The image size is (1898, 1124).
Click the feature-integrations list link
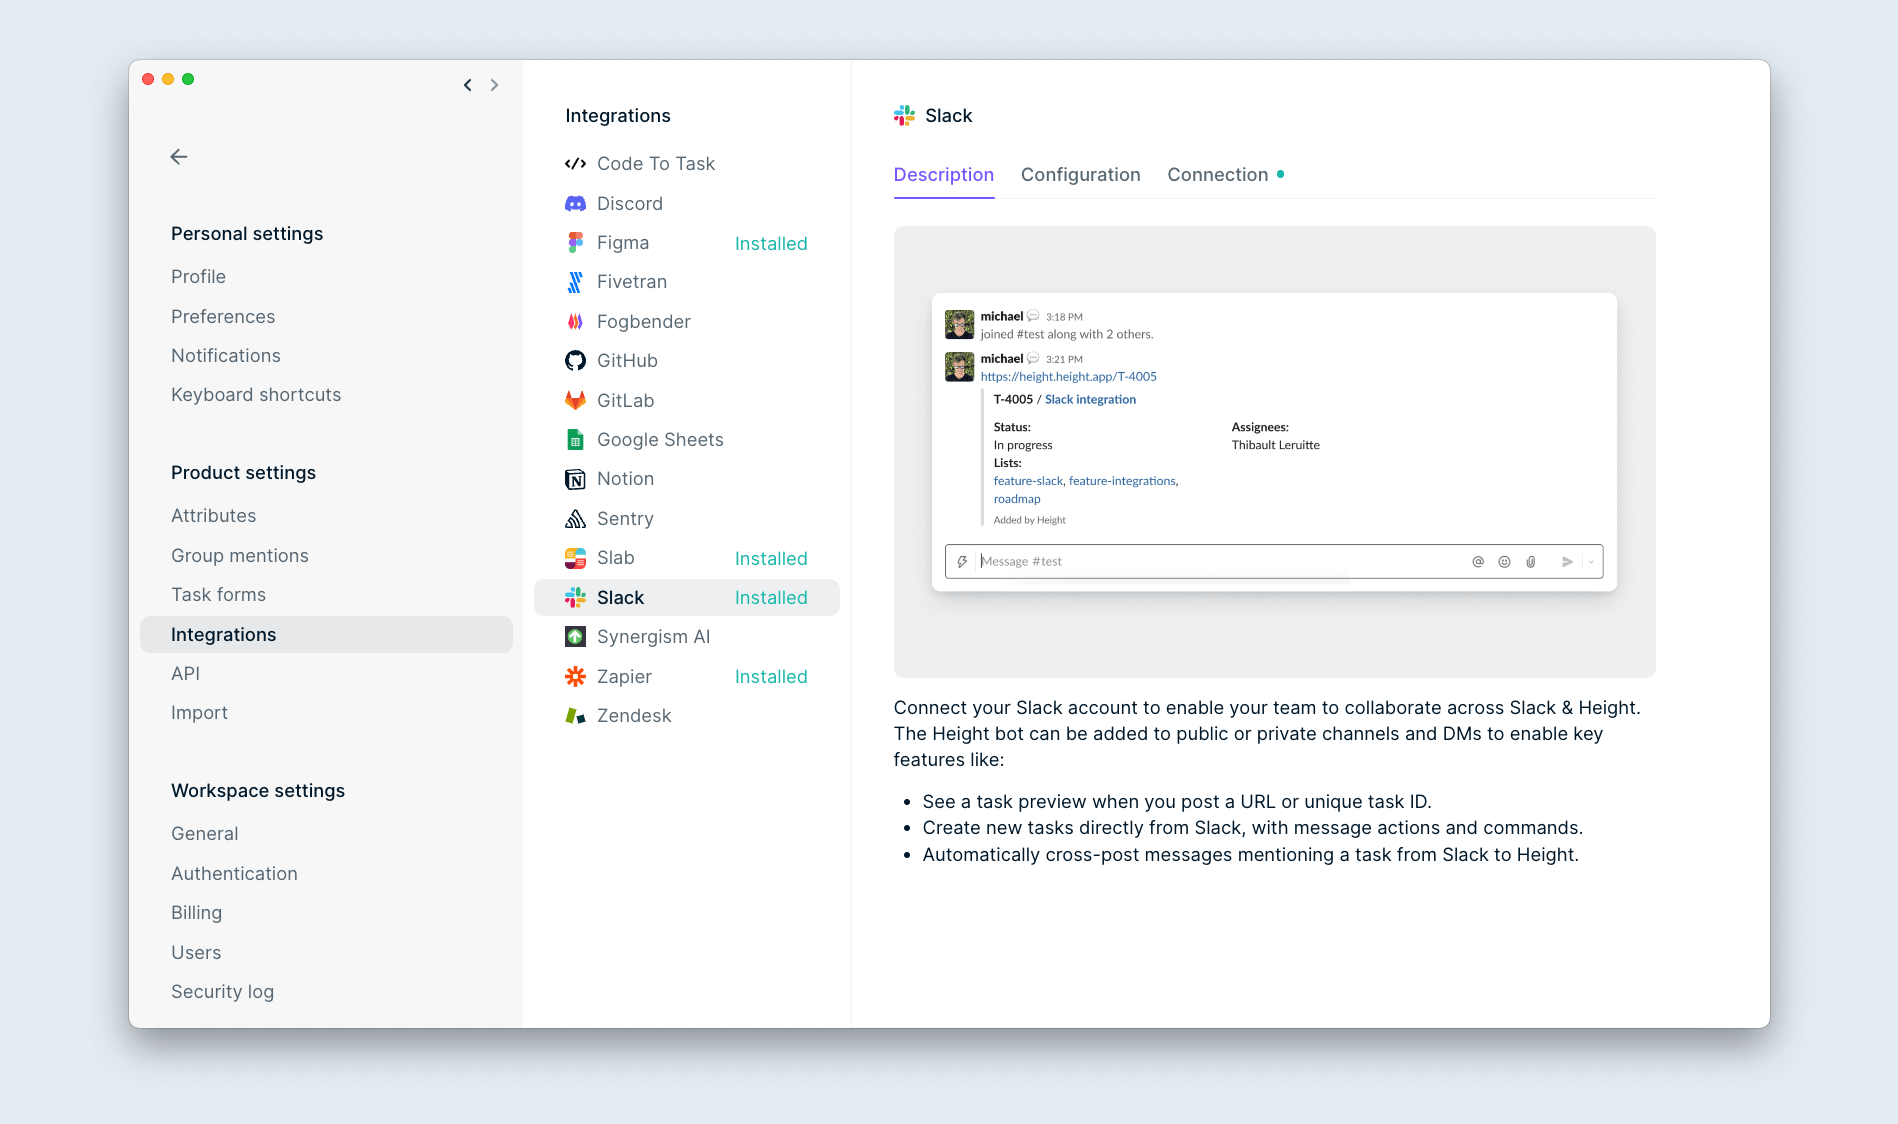coord(1122,481)
